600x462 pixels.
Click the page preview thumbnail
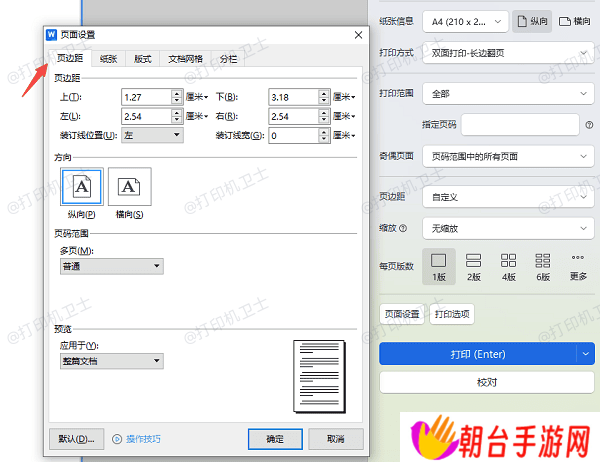click(320, 377)
